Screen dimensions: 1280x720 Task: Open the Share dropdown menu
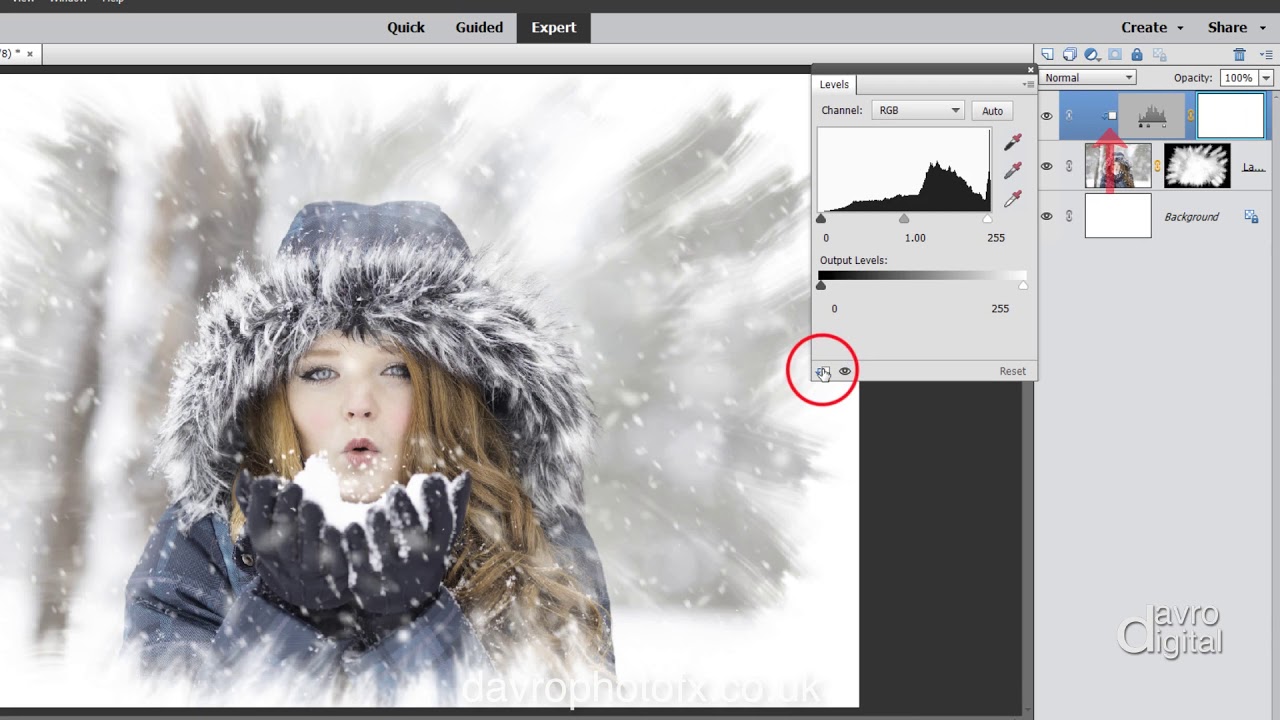[1237, 27]
